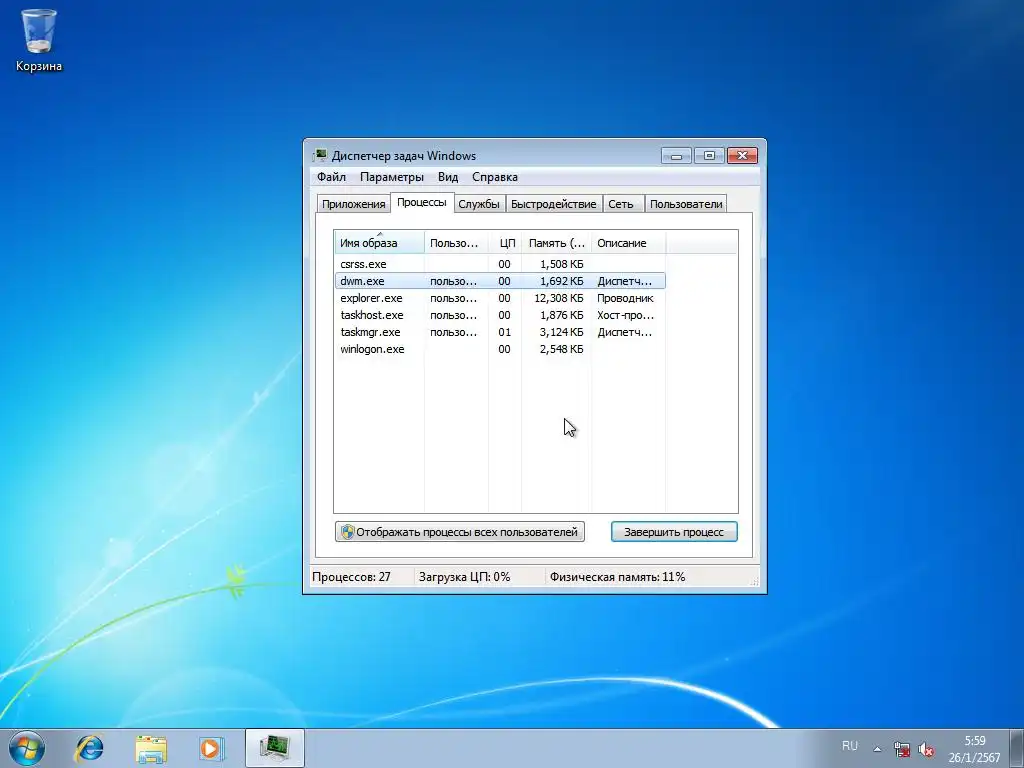Open the Файл menu
Viewport: 1024px width, 768px height.
331,177
